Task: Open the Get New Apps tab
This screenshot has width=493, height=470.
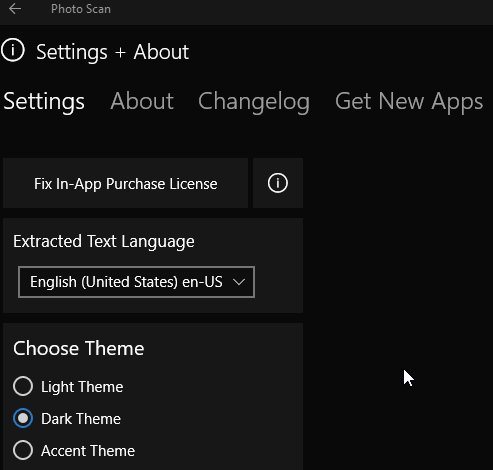Action: (x=409, y=102)
